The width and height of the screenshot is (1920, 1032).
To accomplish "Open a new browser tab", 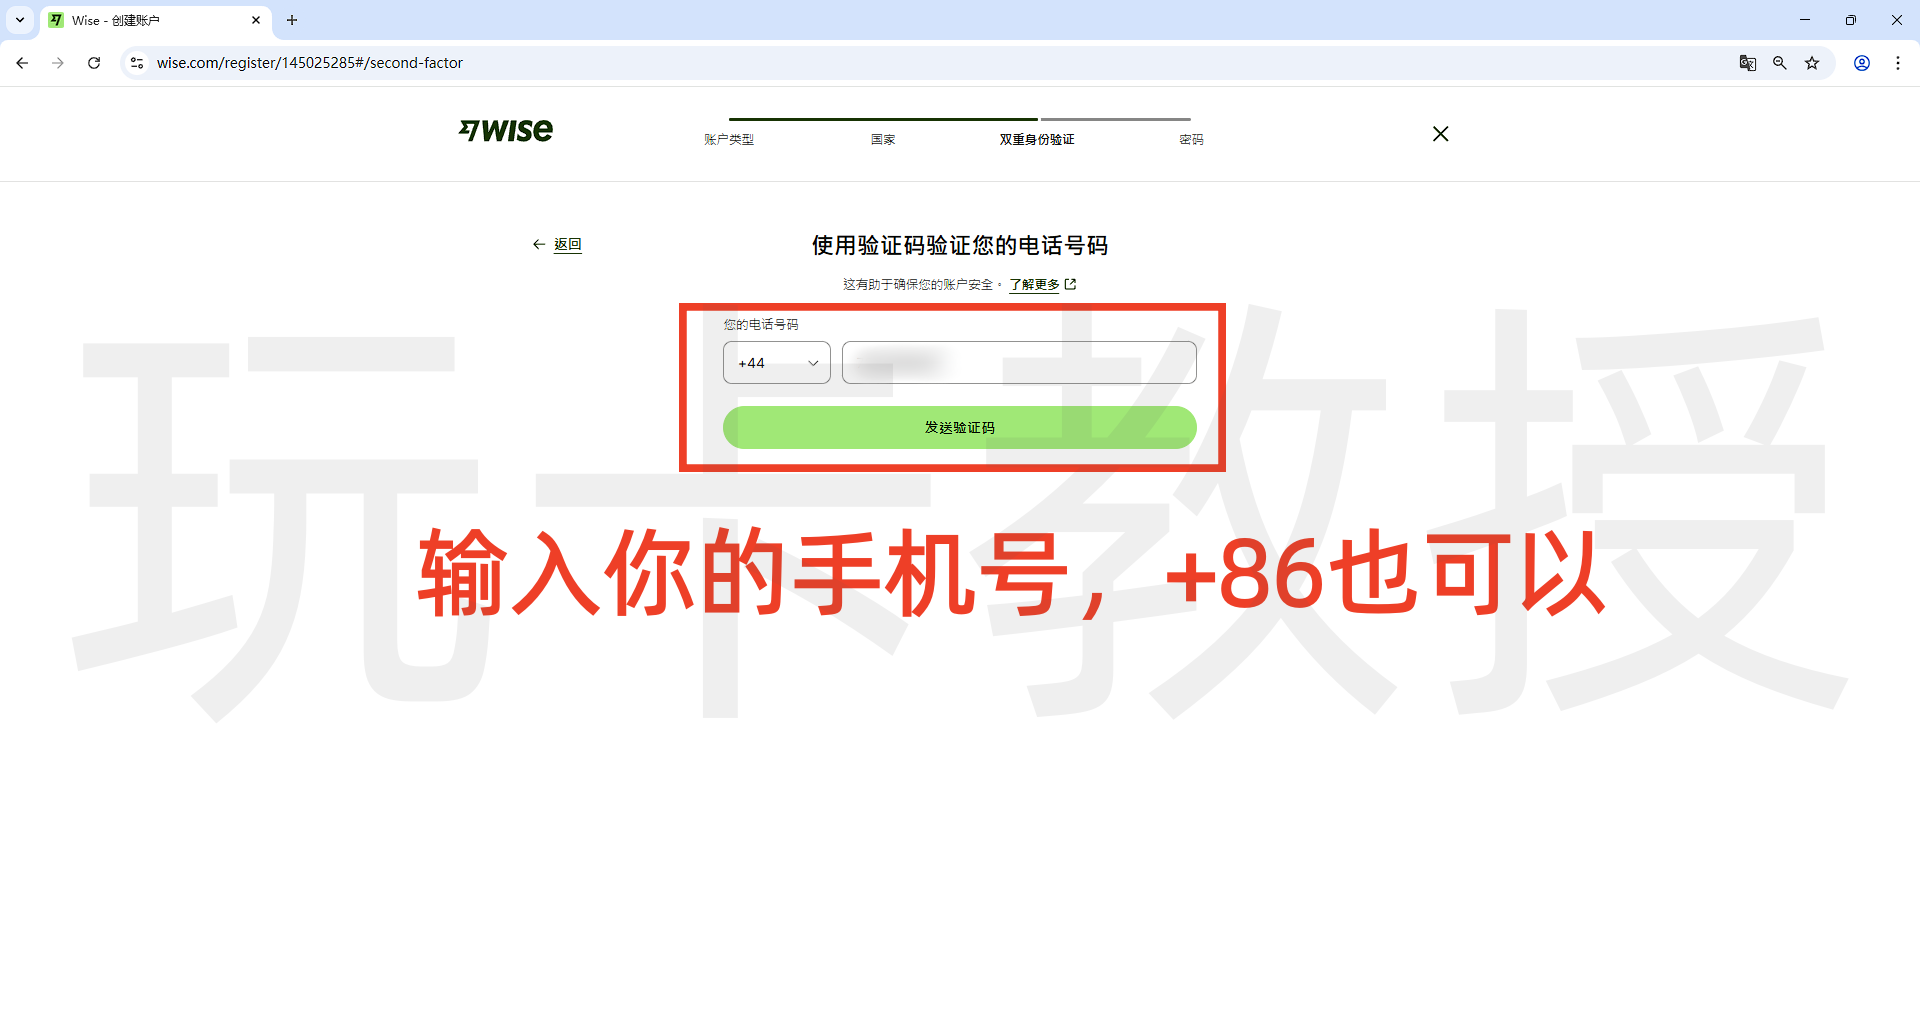I will point(292,20).
